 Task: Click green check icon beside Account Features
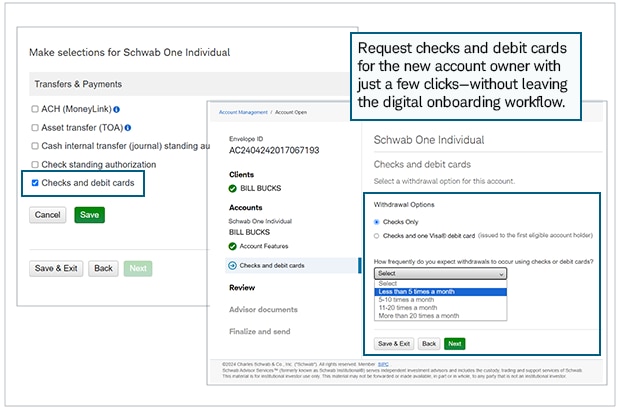(232, 246)
